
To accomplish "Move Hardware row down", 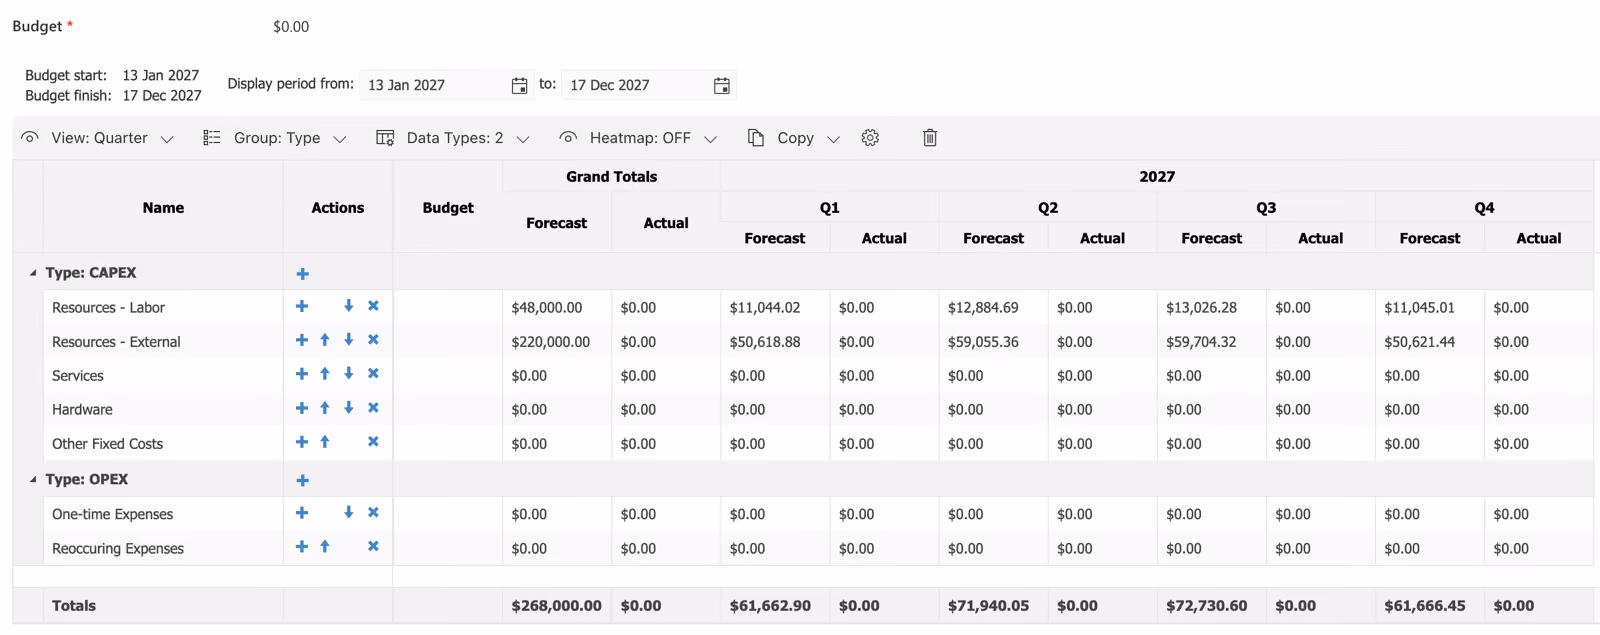I will click(x=348, y=408).
